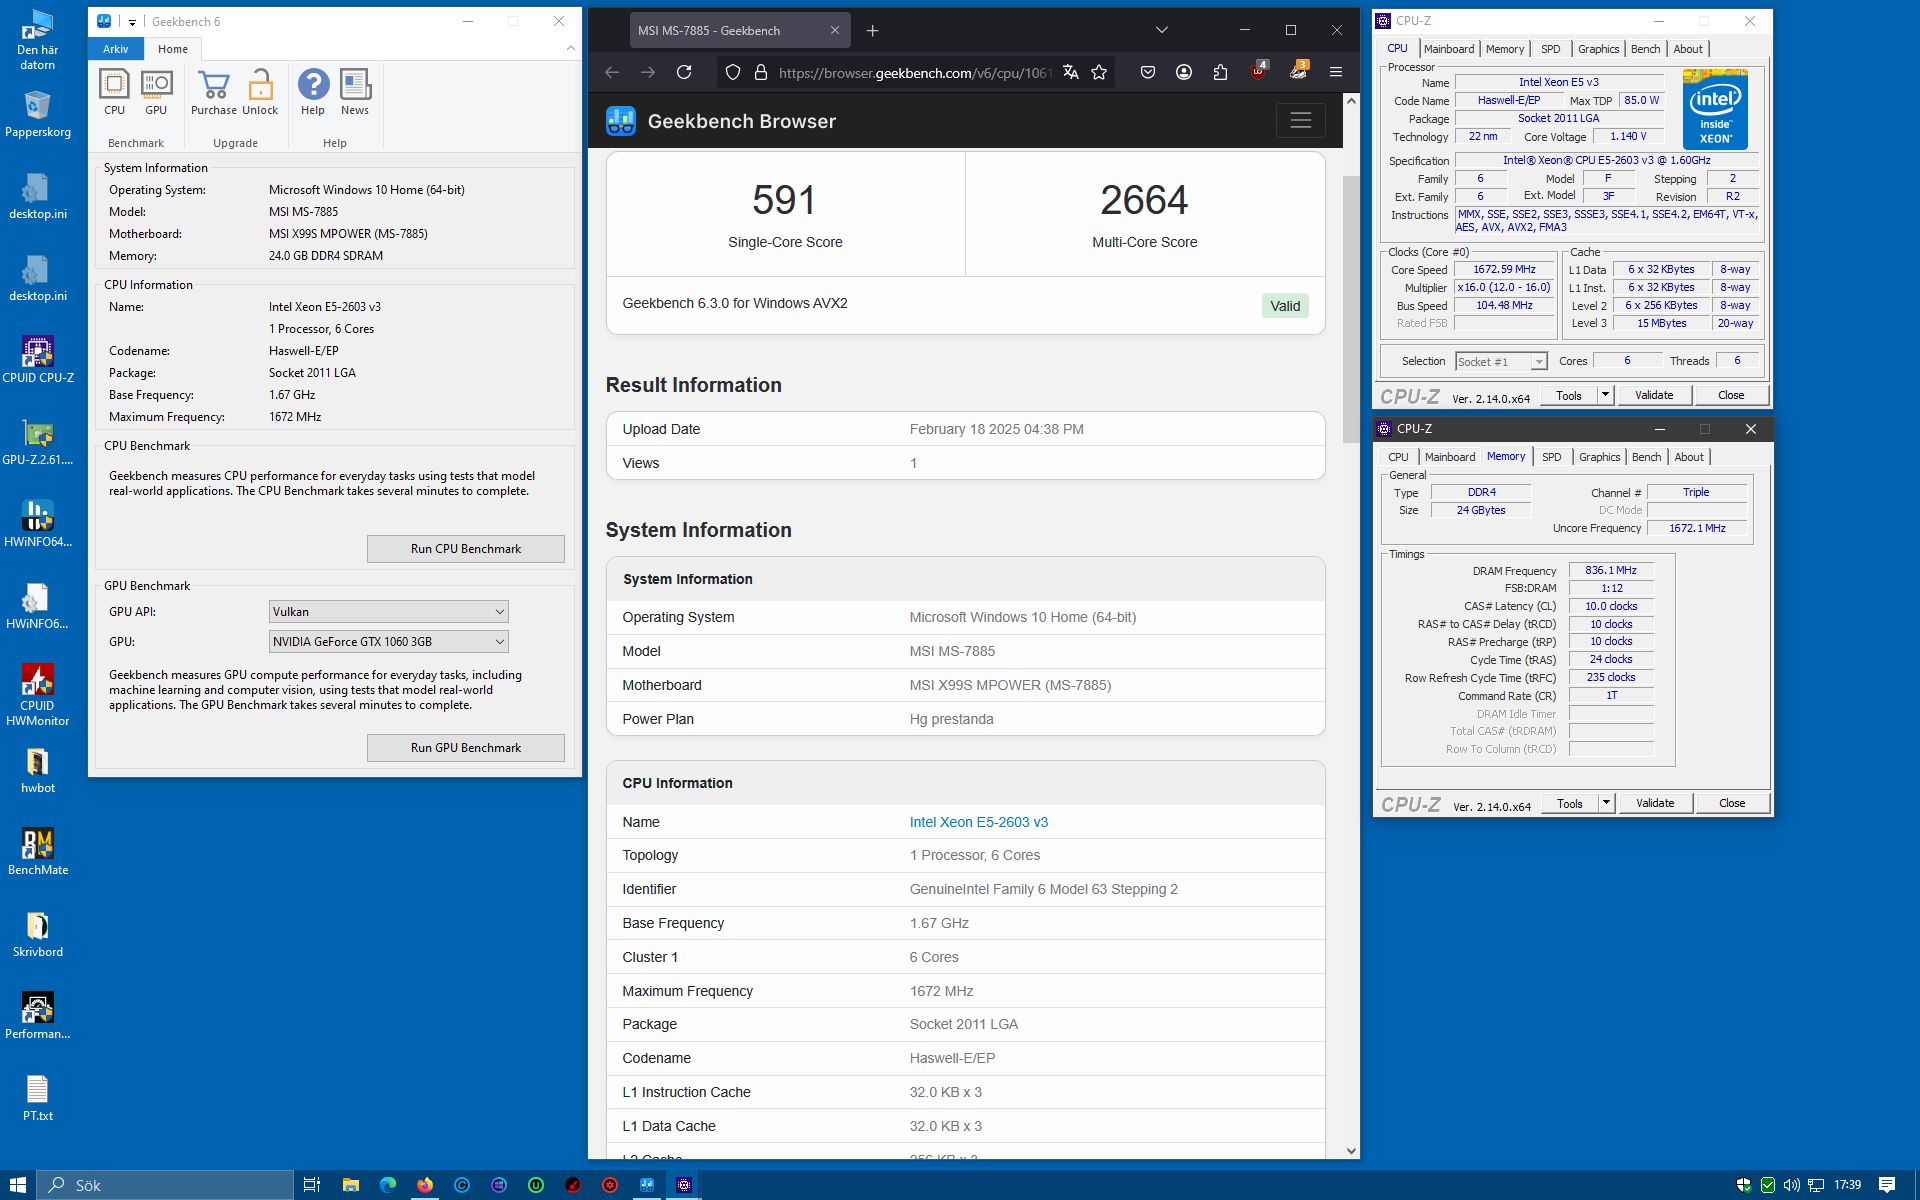Open Tools dropdown arrow in lower CPU-Z
Image resolution: width=1920 pixels, height=1200 pixels.
click(x=1606, y=803)
